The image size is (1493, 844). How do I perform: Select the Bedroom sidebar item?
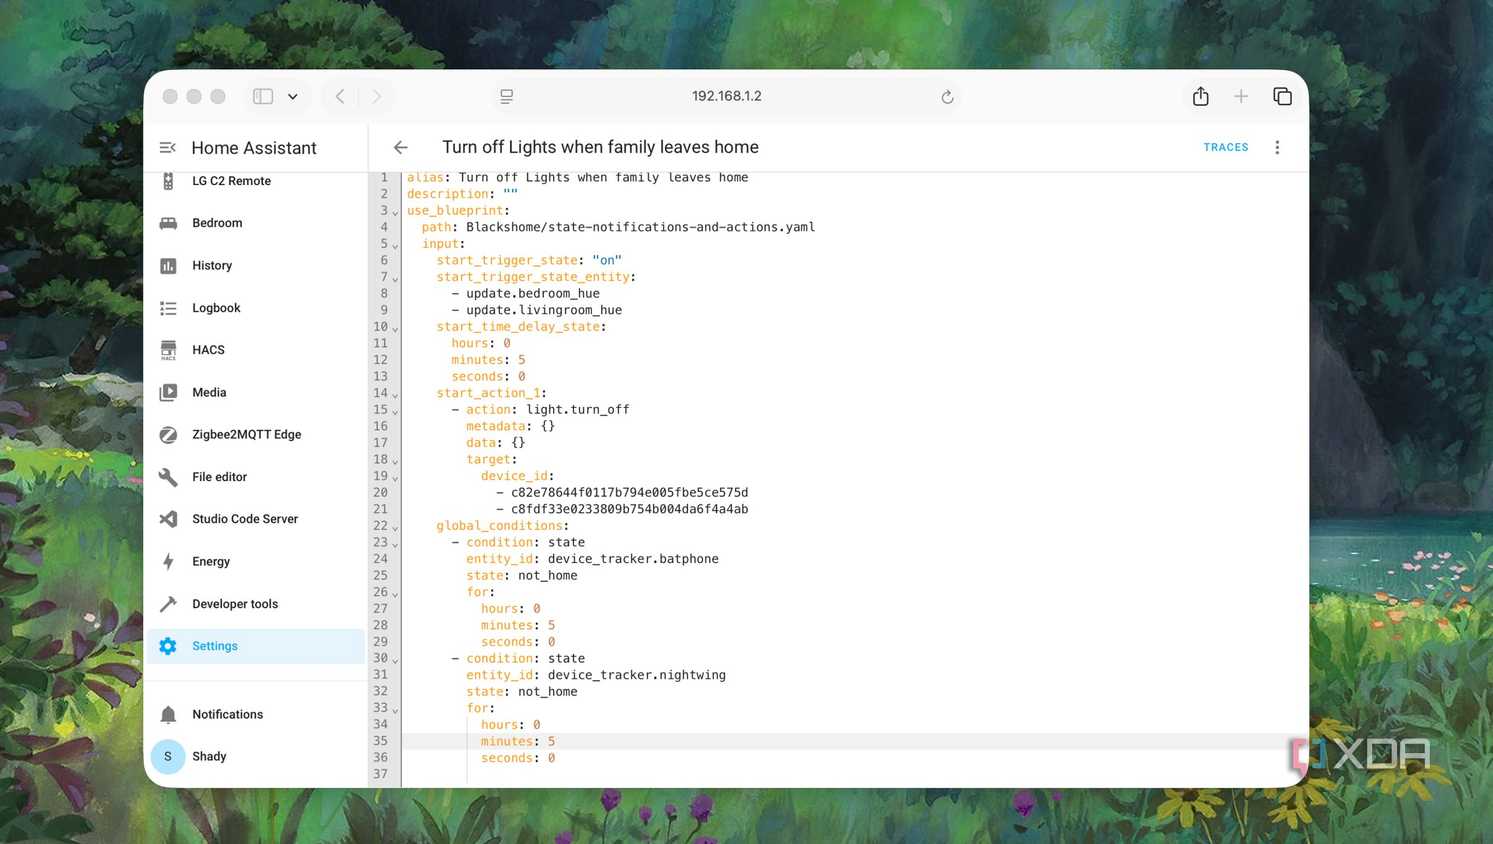[x=256, y=223]
